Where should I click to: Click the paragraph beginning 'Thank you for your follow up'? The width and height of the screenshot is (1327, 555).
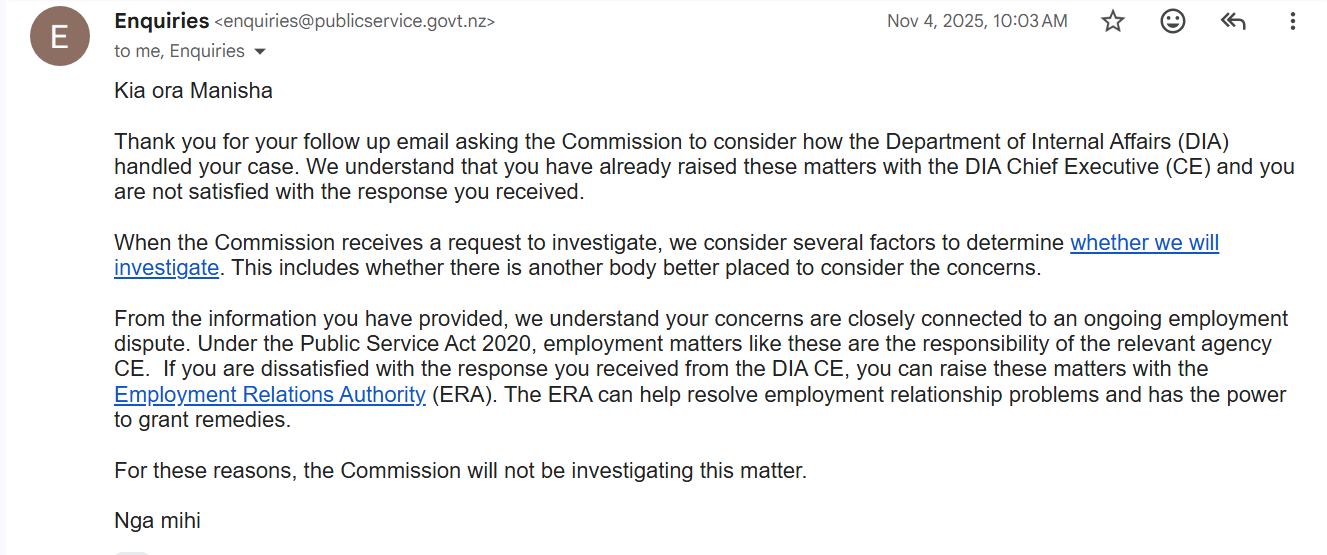(x=704, y=166)
